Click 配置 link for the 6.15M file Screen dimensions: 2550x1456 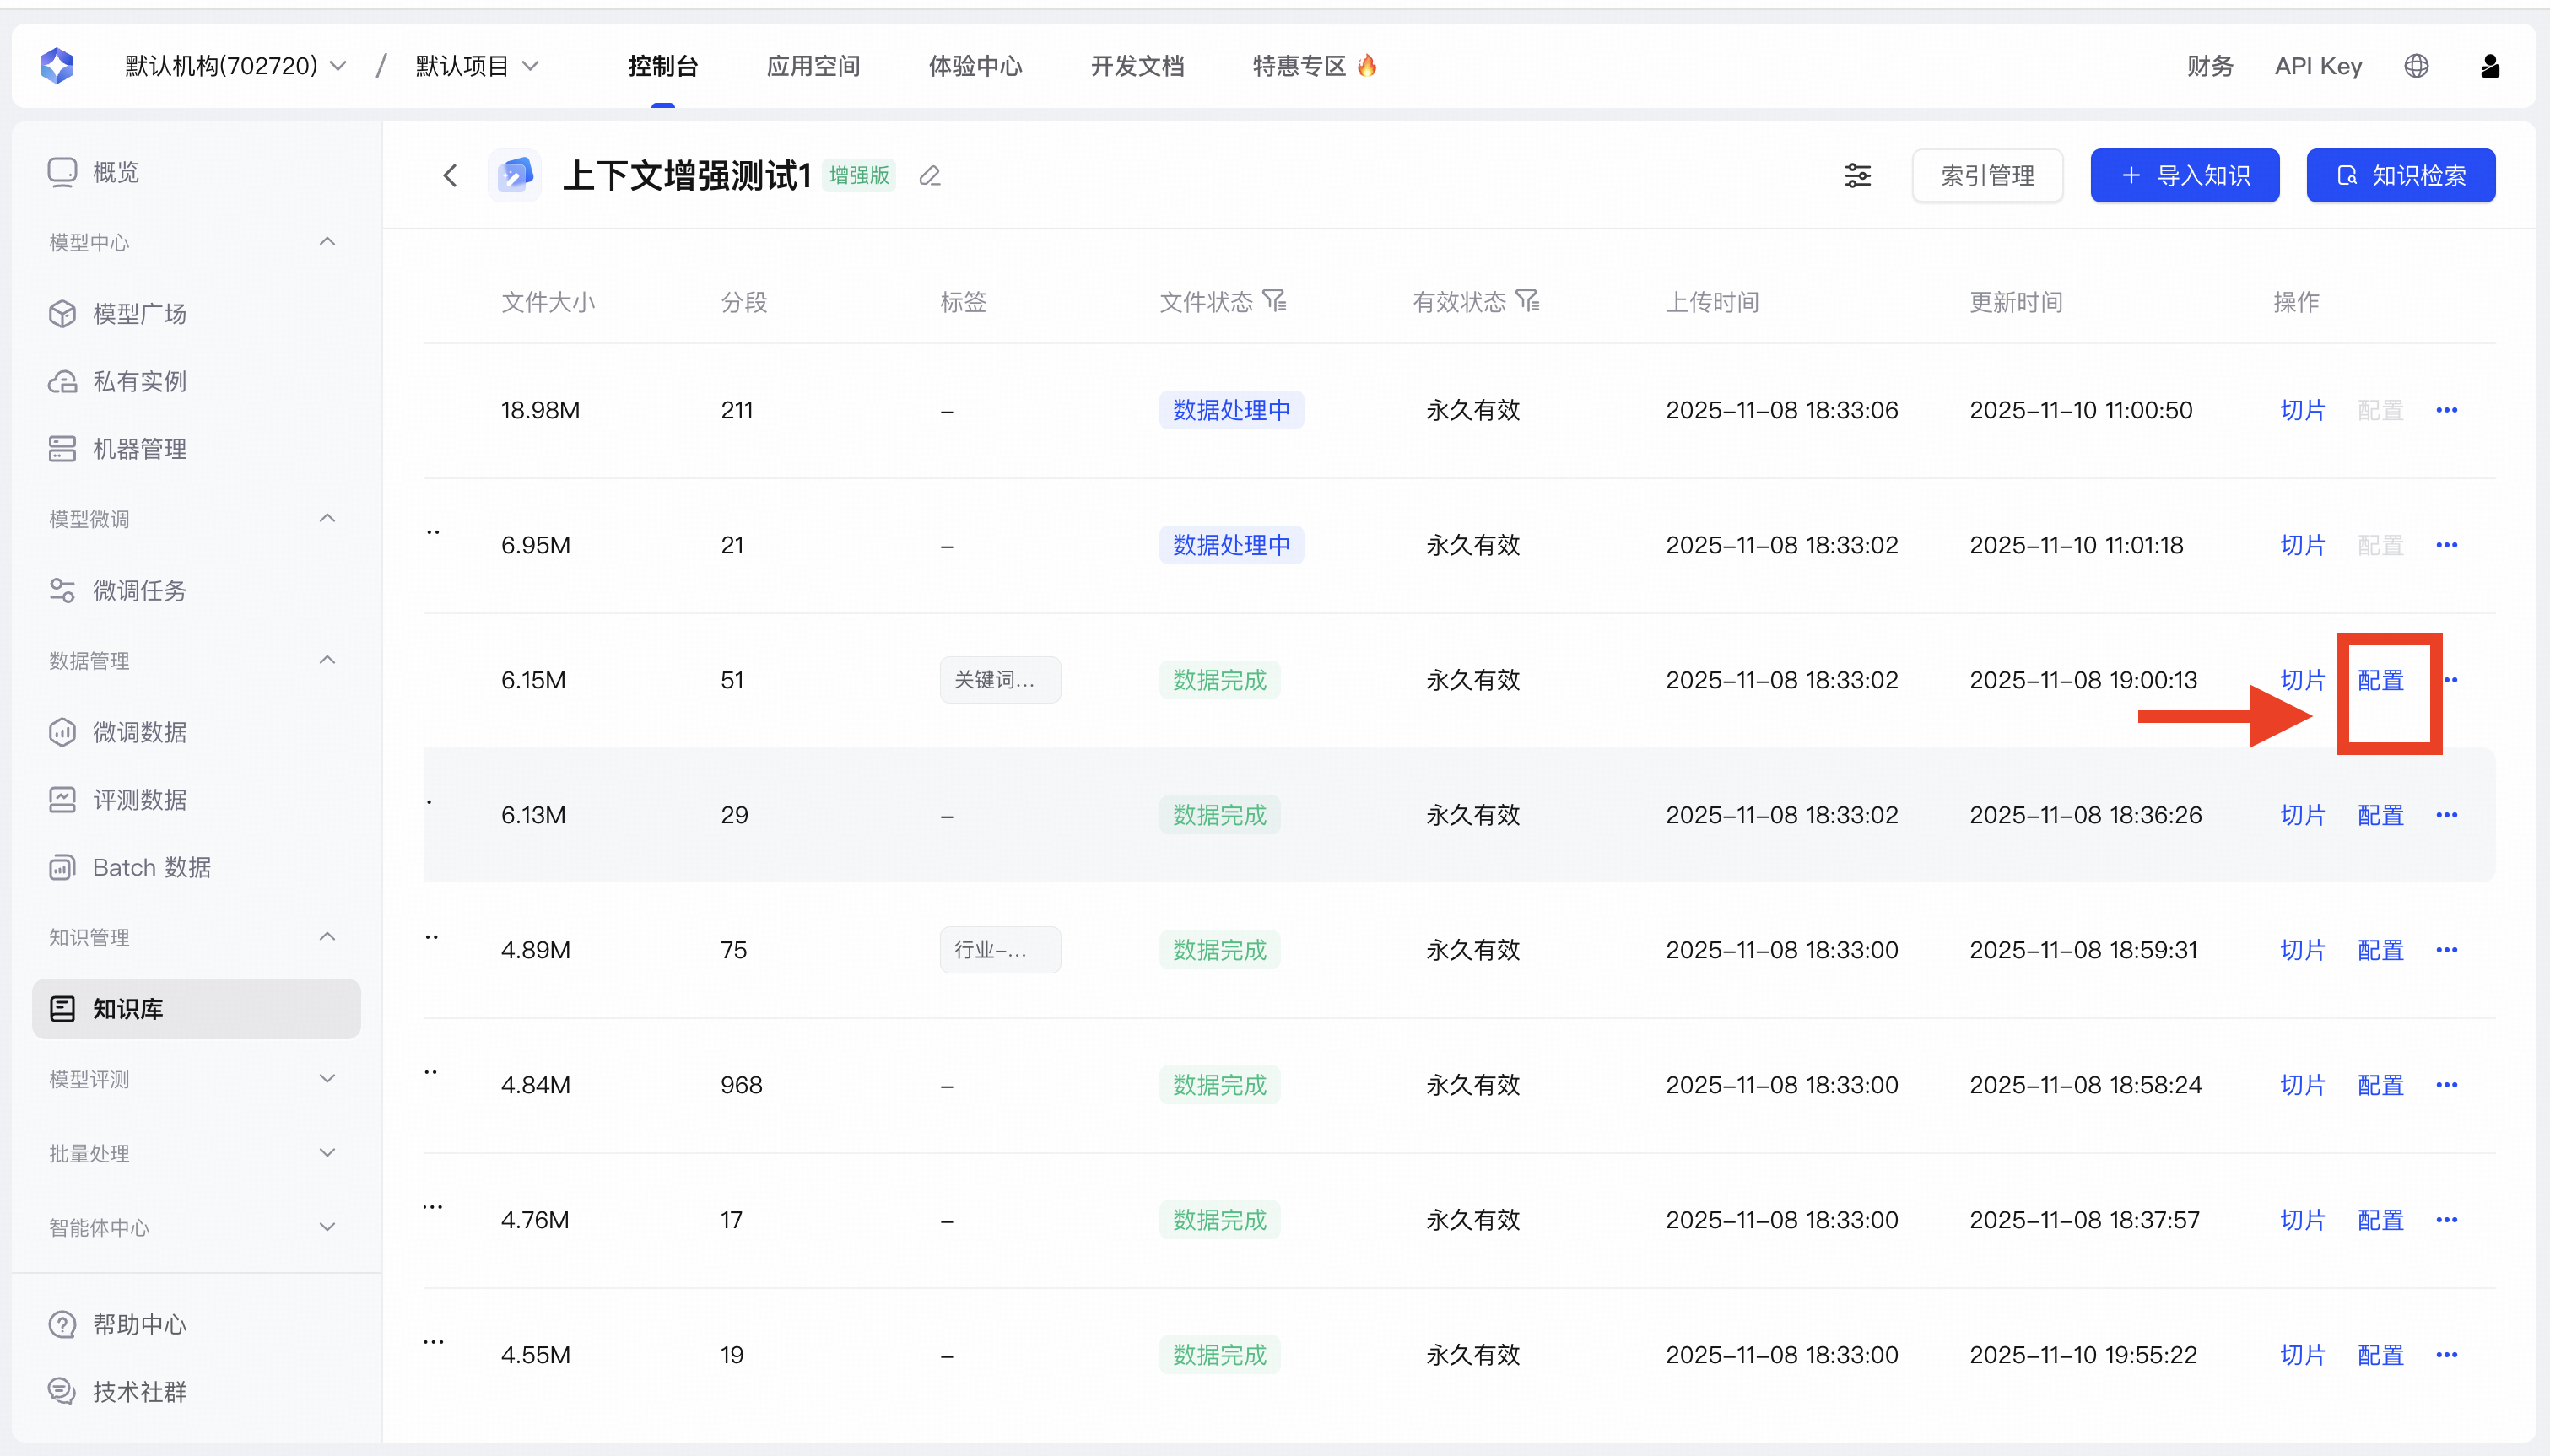point(2380,680)
